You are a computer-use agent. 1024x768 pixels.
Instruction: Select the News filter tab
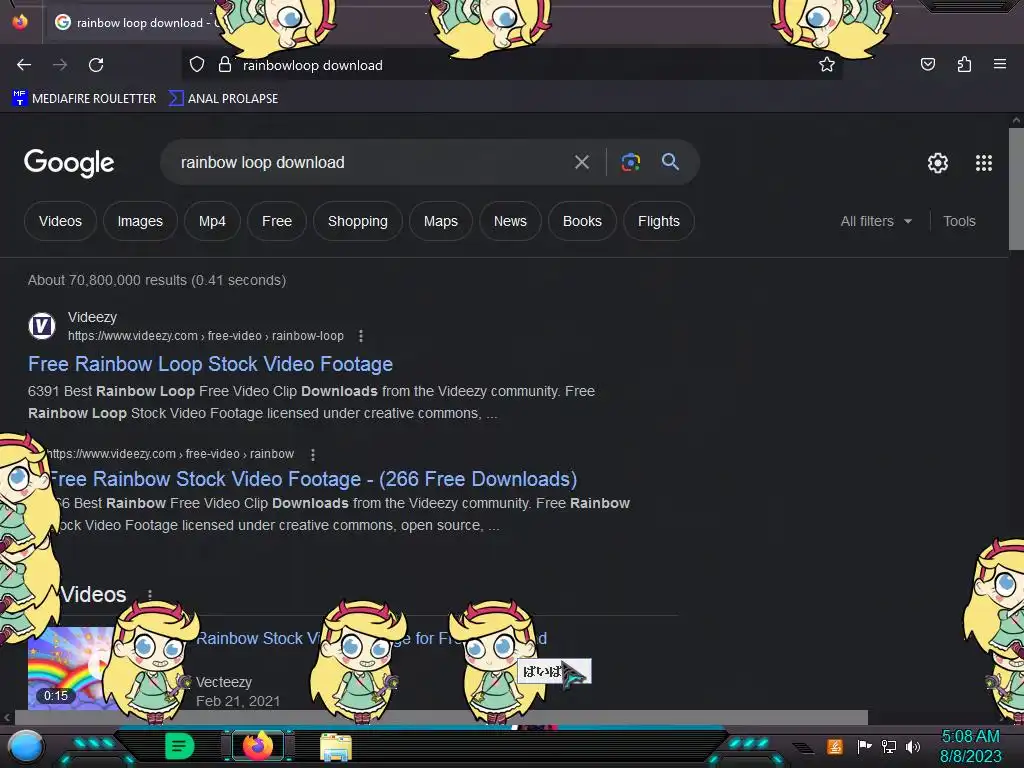point(510,221)
